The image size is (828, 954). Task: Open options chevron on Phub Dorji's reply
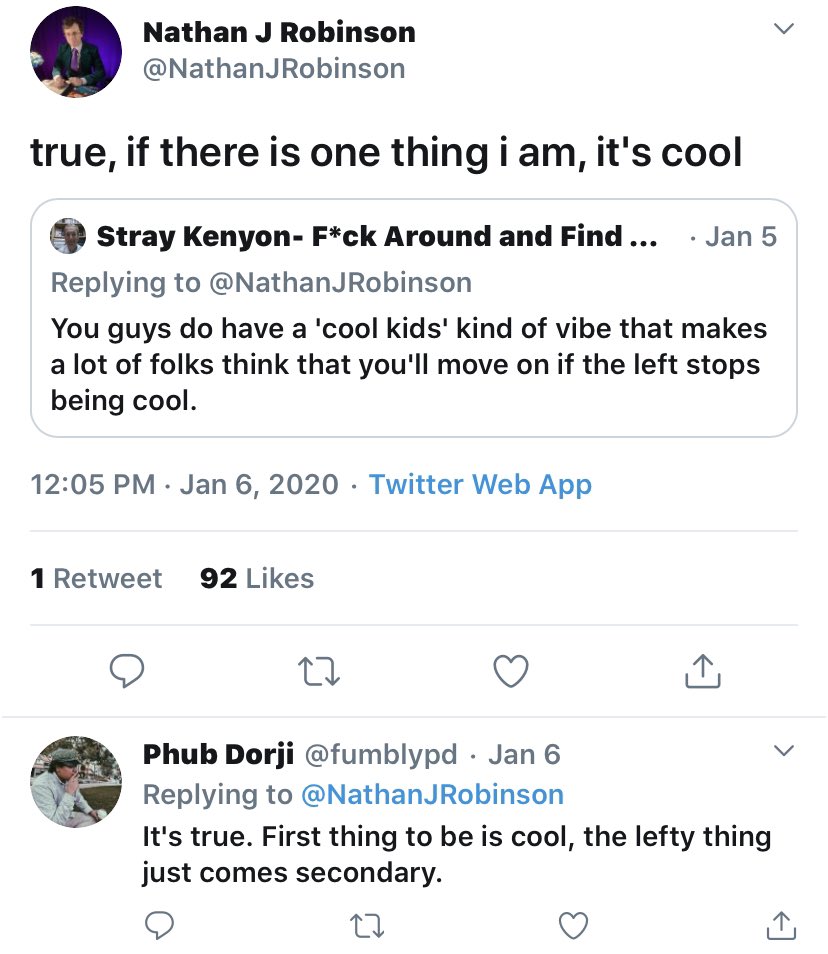[x=784, y=751]
